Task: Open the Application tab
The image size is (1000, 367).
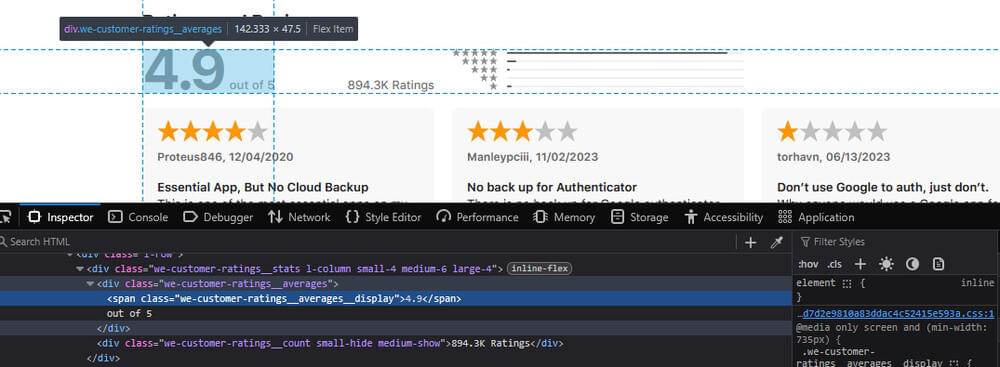Action: click(x=816, y=217)
